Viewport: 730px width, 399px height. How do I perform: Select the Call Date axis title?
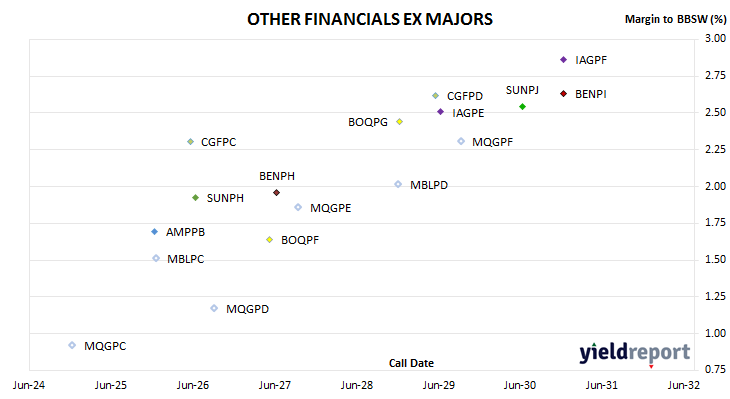[411, 363]
